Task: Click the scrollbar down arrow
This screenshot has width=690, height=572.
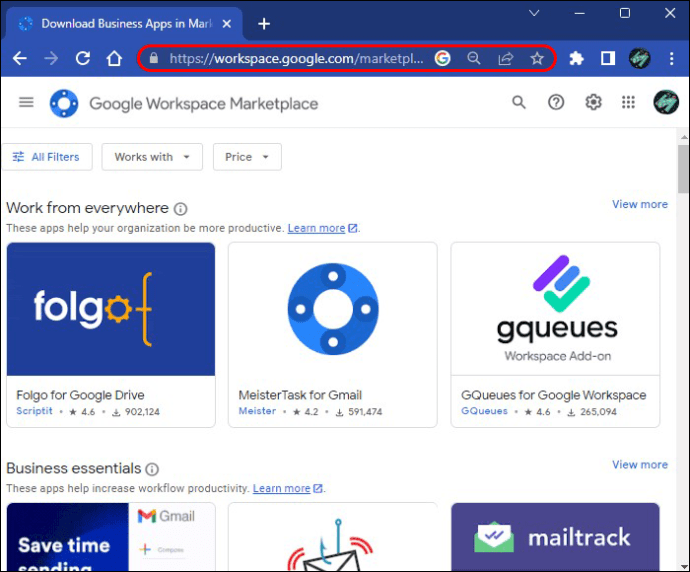Action: pos(683,567)
